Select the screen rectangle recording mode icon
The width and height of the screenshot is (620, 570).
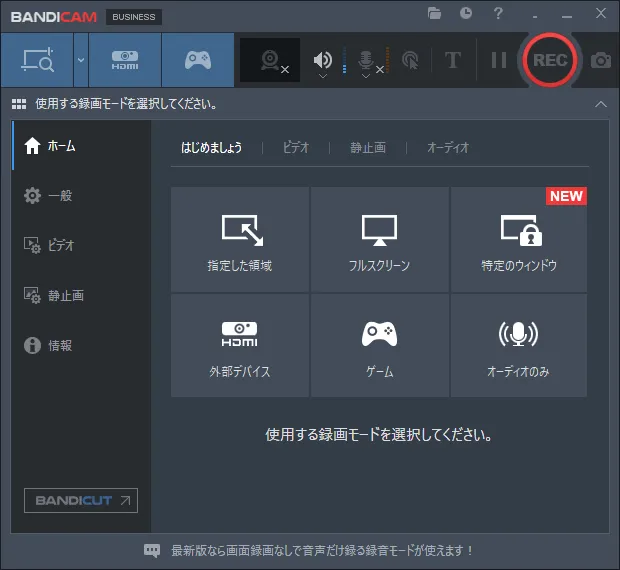click(x=37, y=60)
